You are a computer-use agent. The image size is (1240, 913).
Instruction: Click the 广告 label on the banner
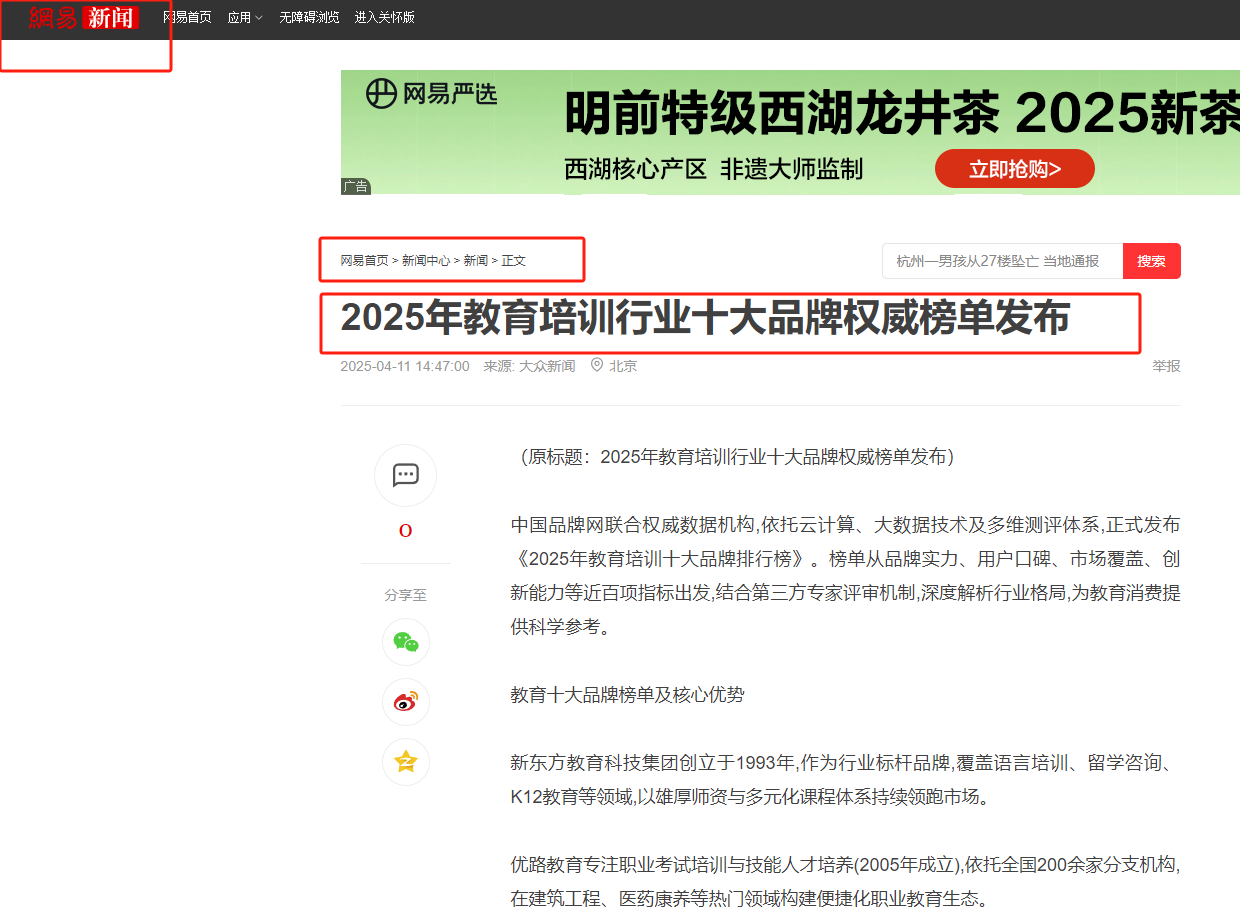(x=355, y=186)
